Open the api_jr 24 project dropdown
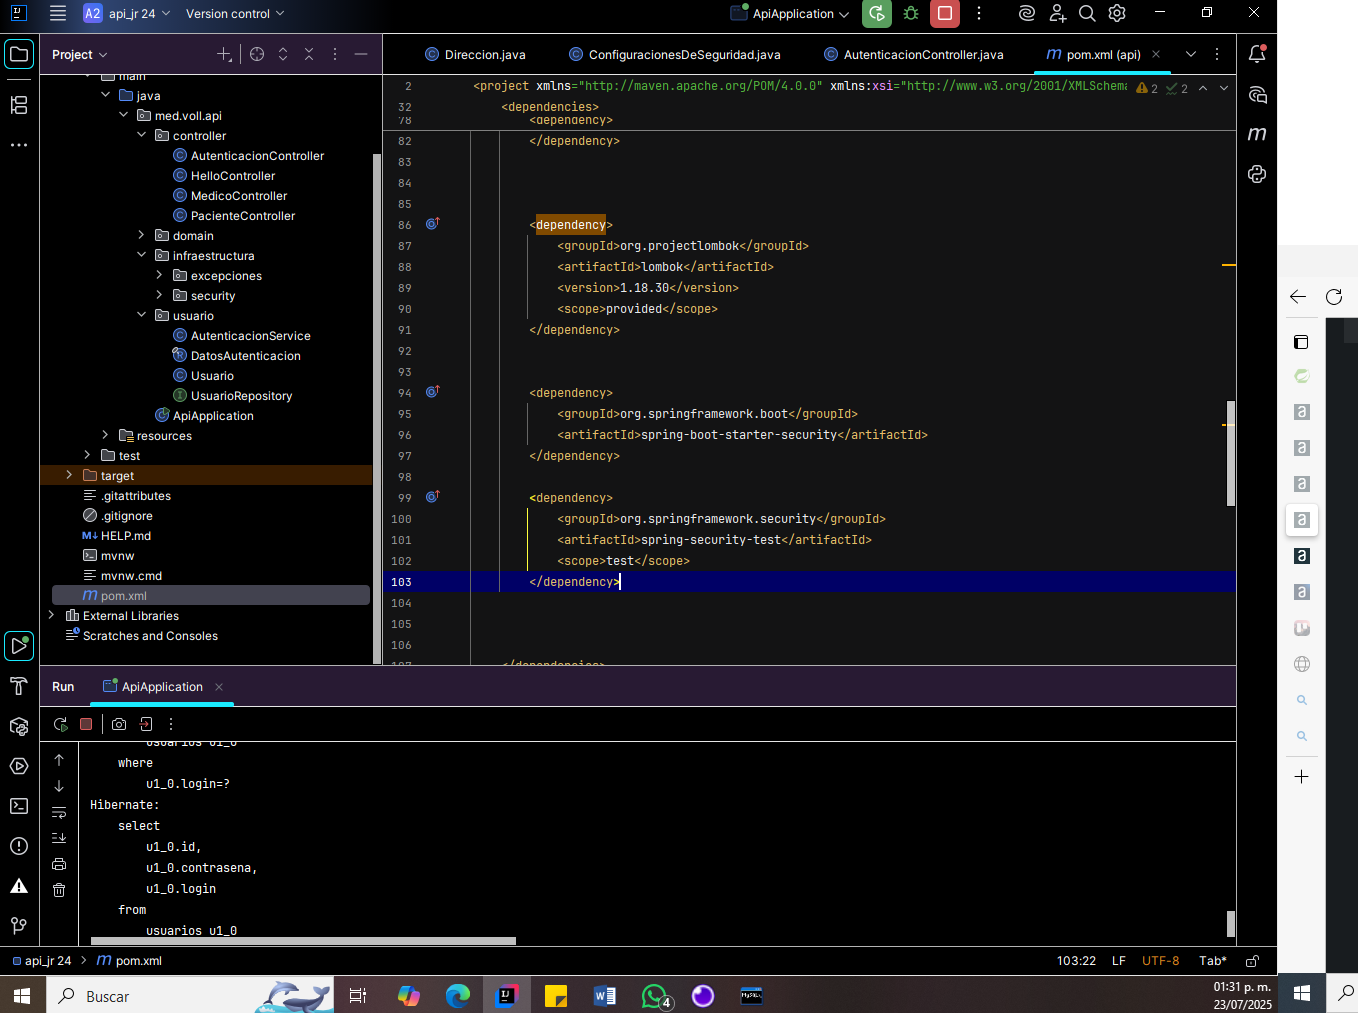Viewport: 1358px width, 1013px height. [127, 14]
